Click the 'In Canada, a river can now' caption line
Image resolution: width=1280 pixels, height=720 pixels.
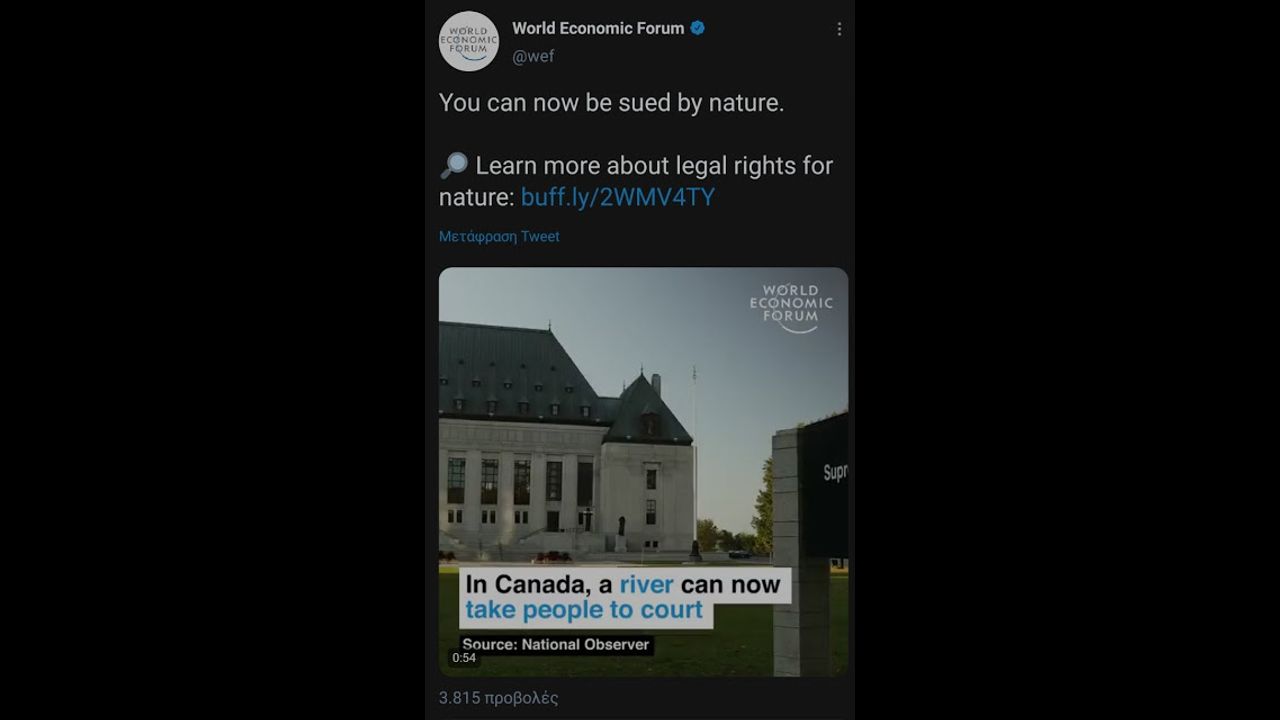(x=622, y=585)
